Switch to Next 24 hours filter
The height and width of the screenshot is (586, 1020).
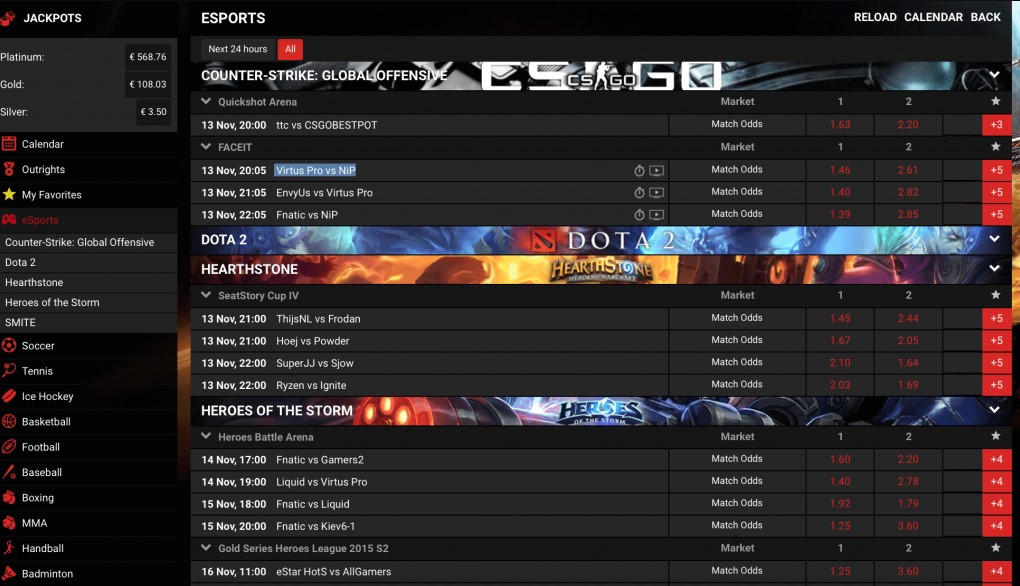click(x=237, y=49)
